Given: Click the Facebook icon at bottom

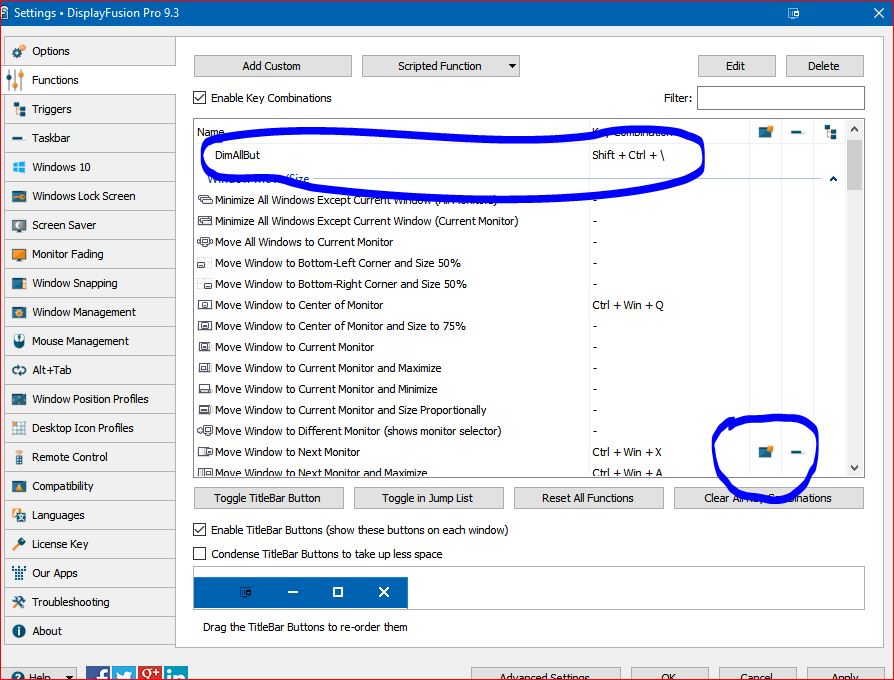Looking at the screenshot, I should click(98, 674).
